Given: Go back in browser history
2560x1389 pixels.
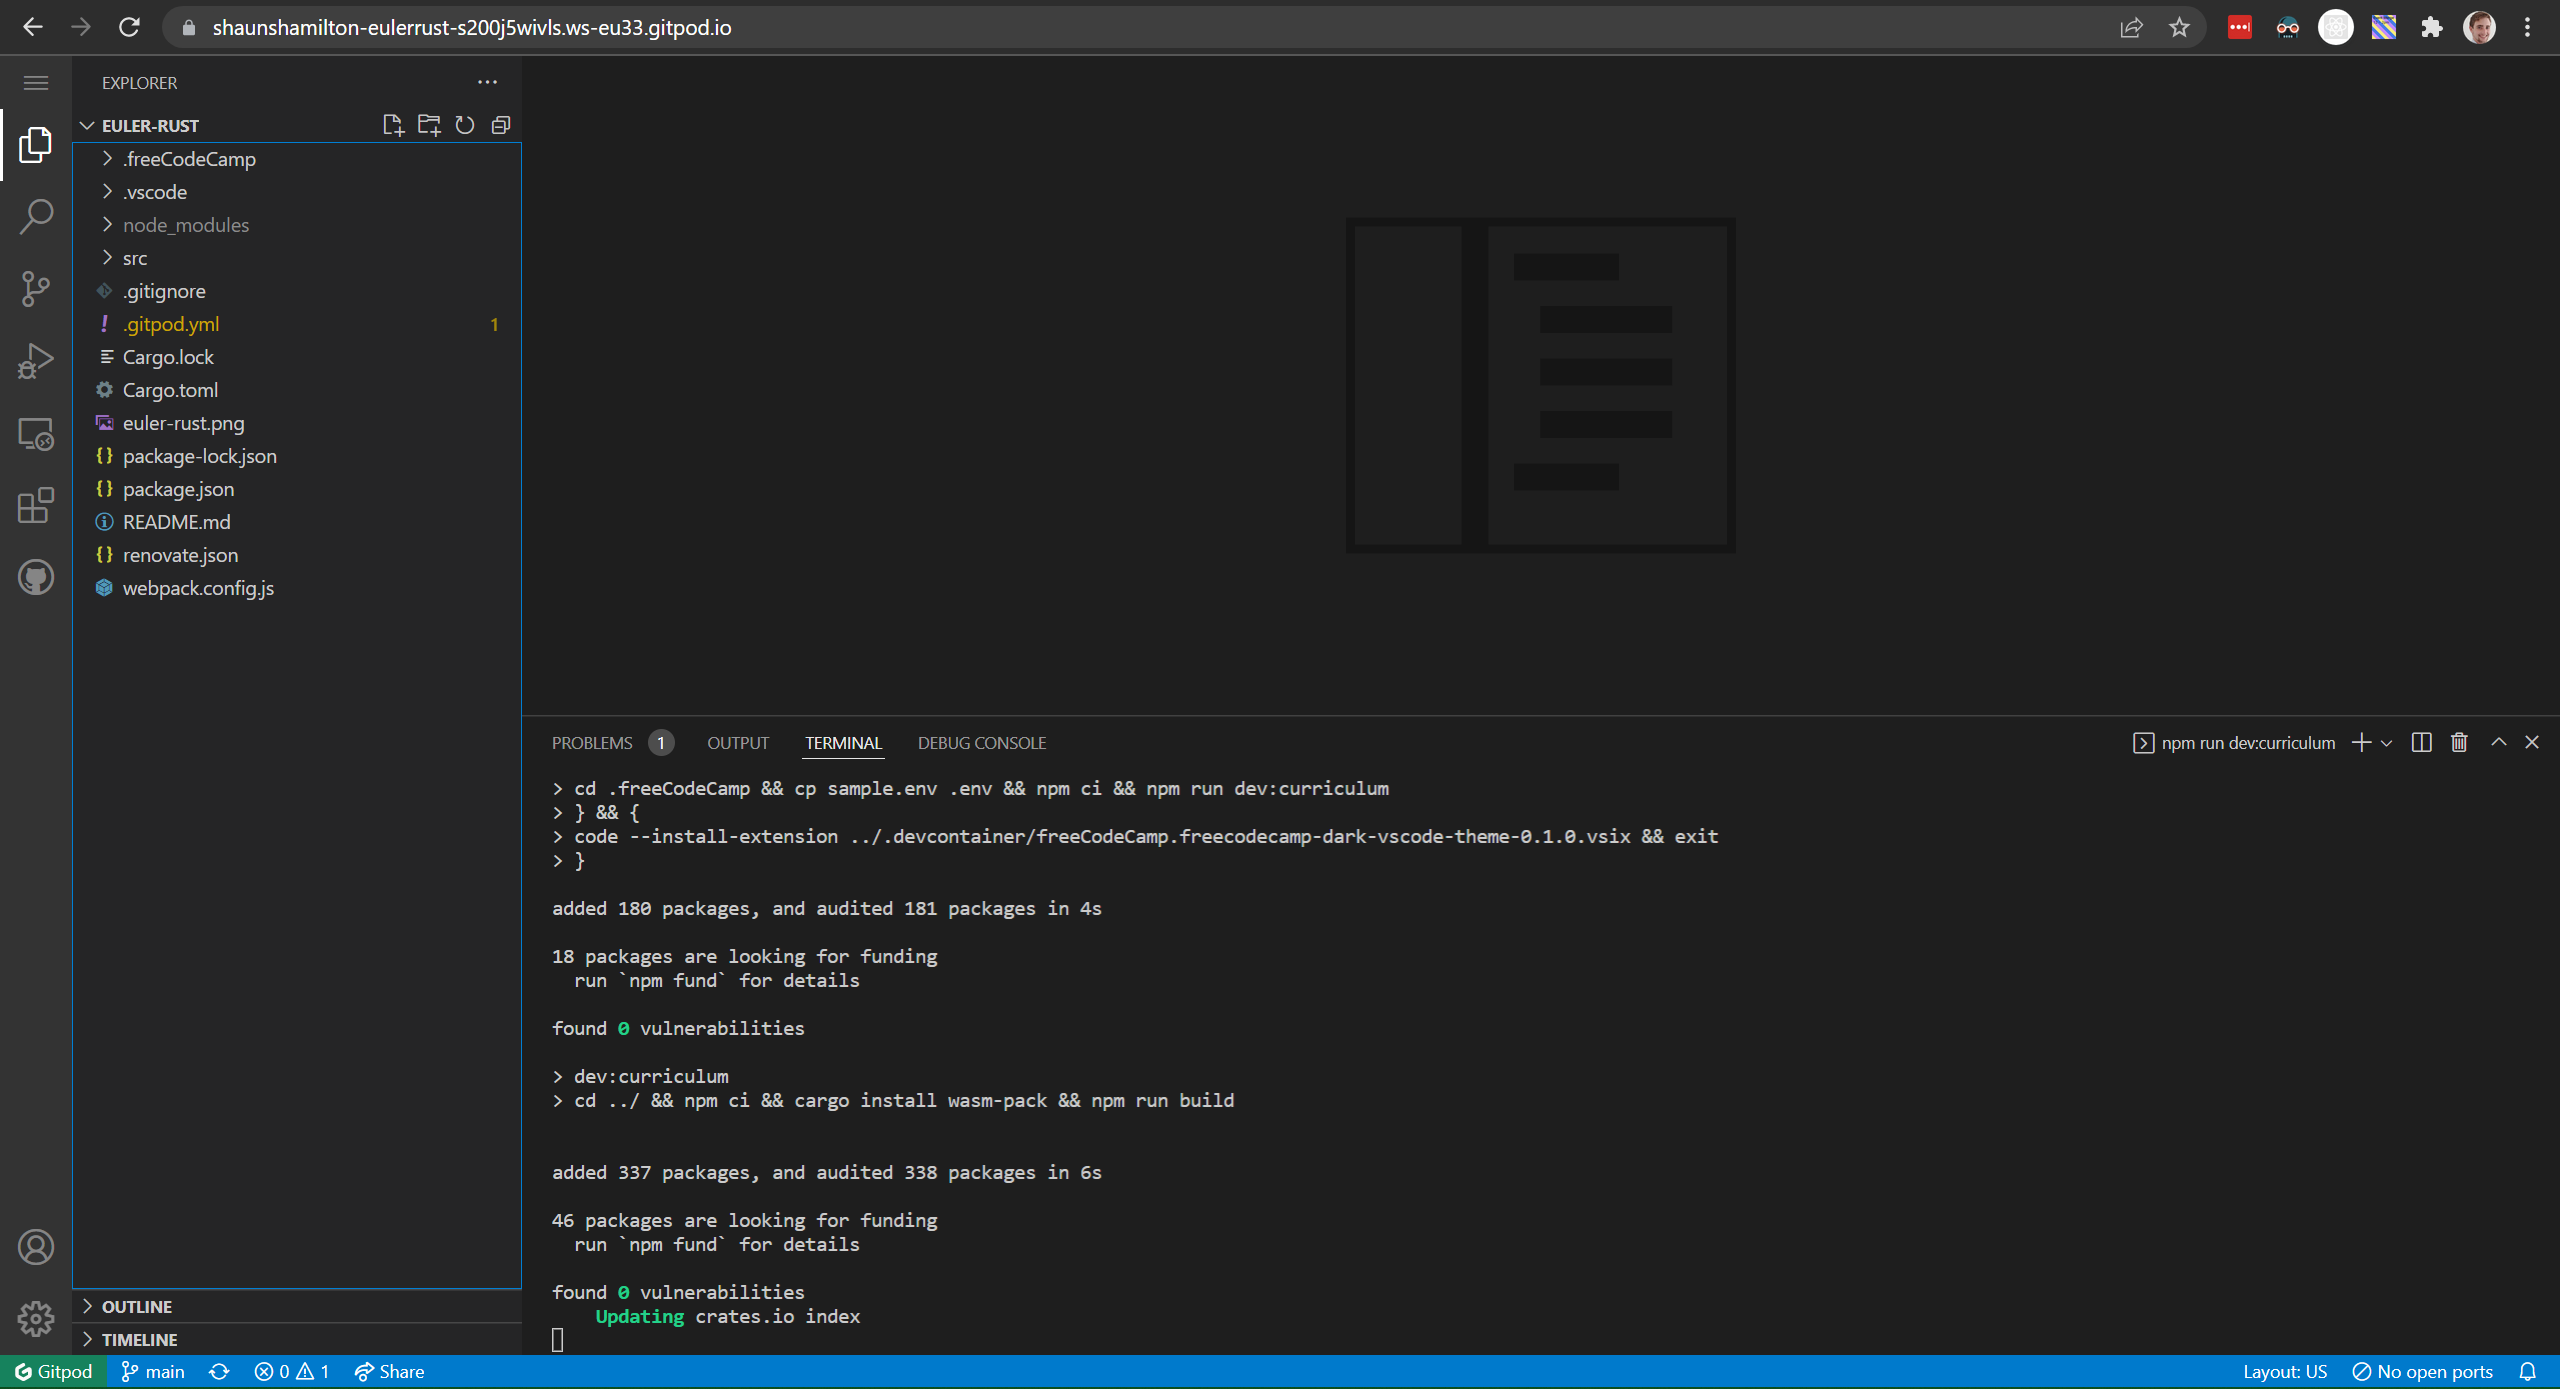Looking at the screenshot, I should coord(33,27).
